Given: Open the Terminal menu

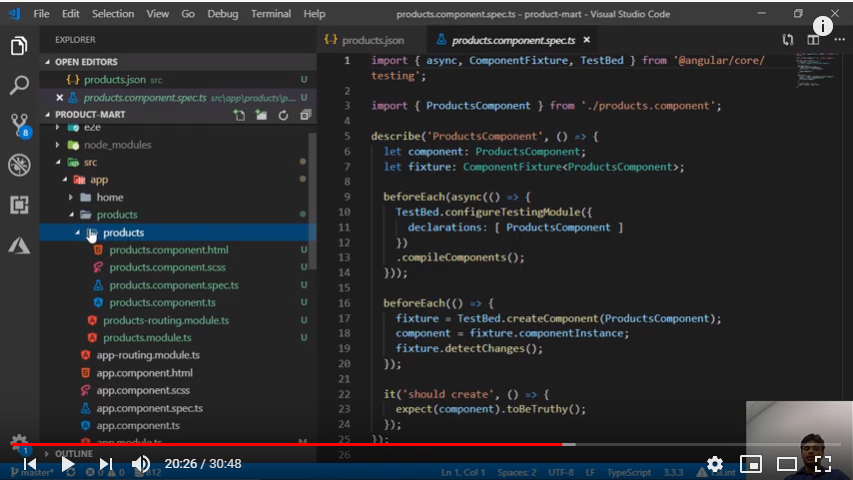Looking at the screenshot, I should click(x=270, y=14).
